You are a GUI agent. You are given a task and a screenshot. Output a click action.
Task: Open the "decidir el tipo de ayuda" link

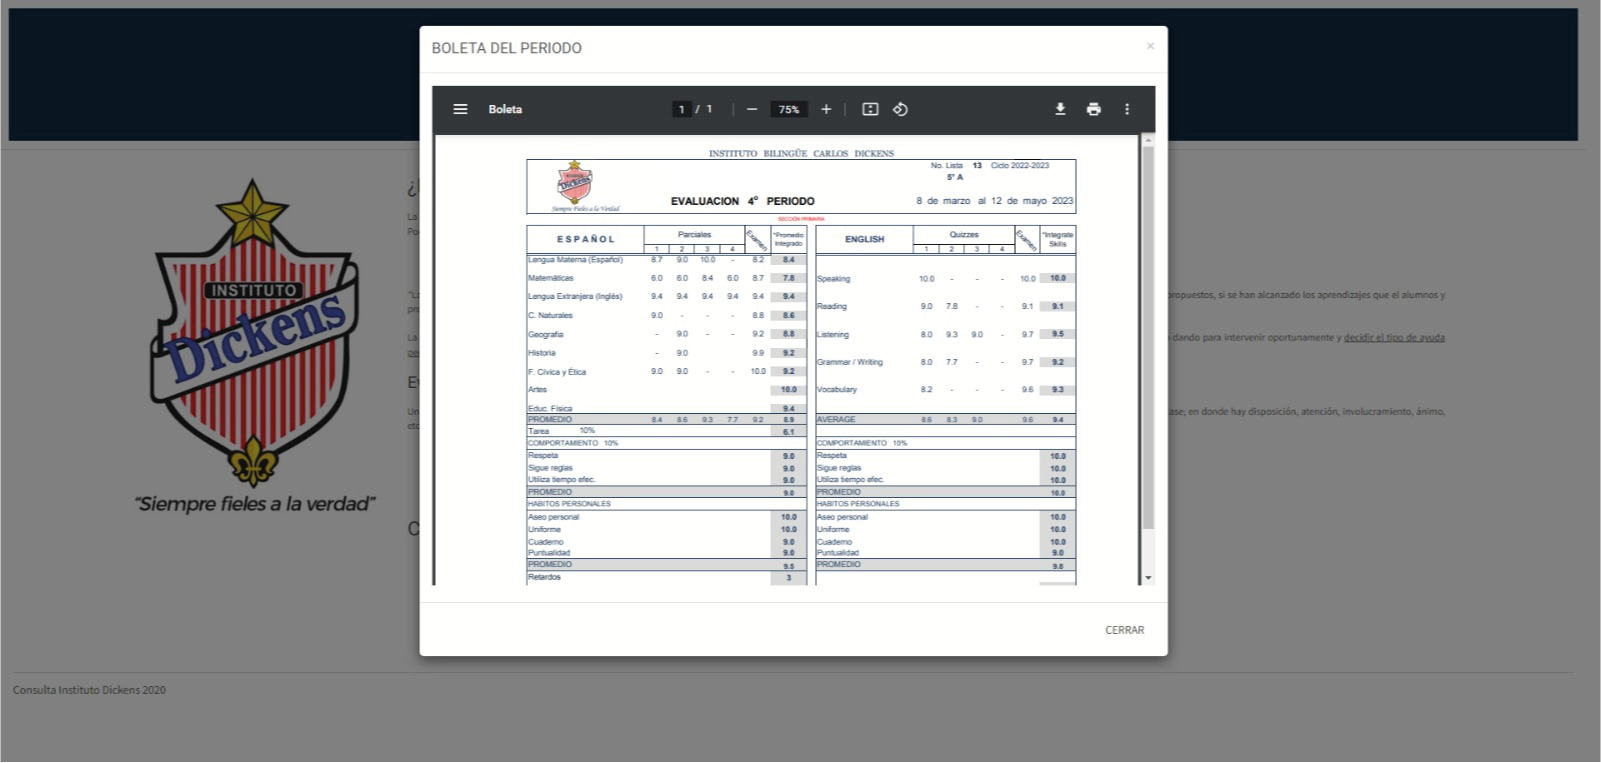[x=1394, y=338]
